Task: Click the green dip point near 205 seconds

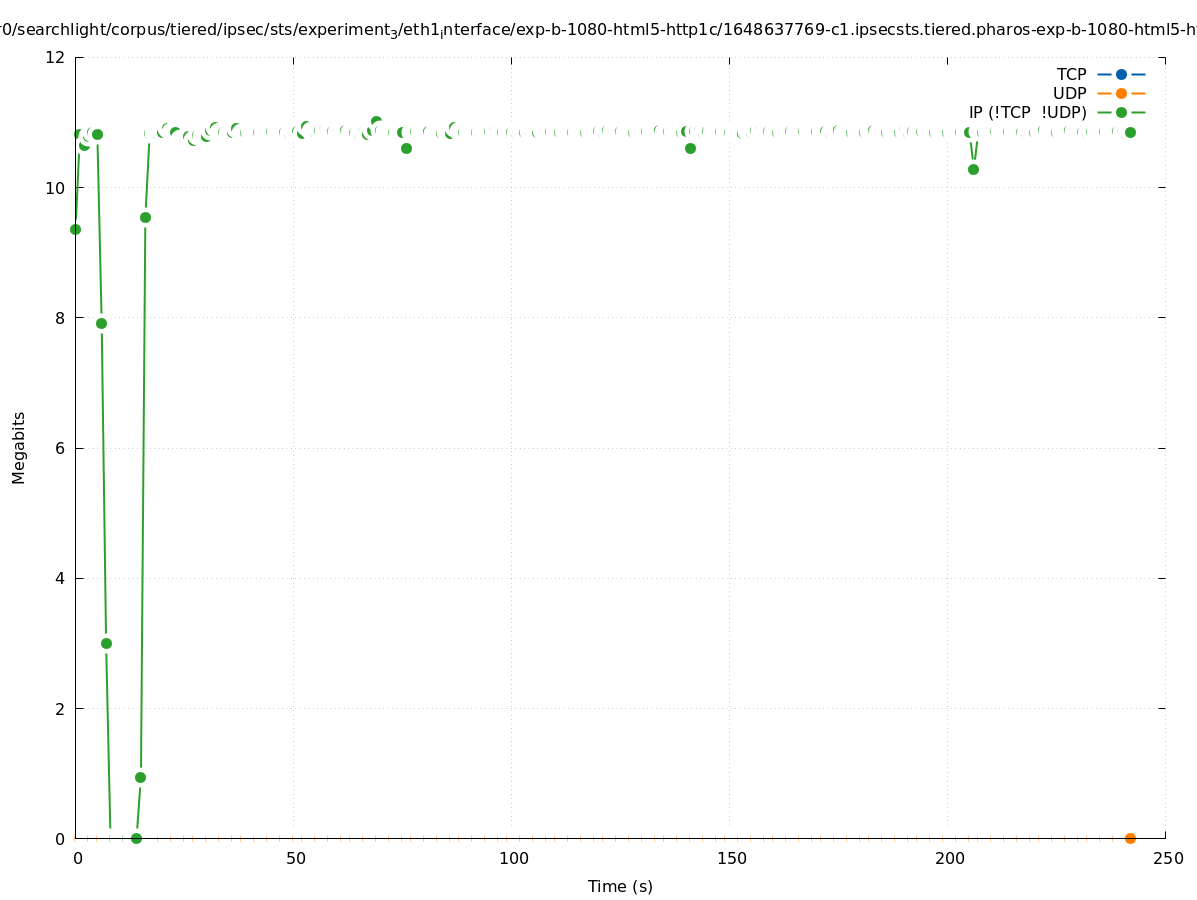Action: pyautogui.click(x=973, y=169)
